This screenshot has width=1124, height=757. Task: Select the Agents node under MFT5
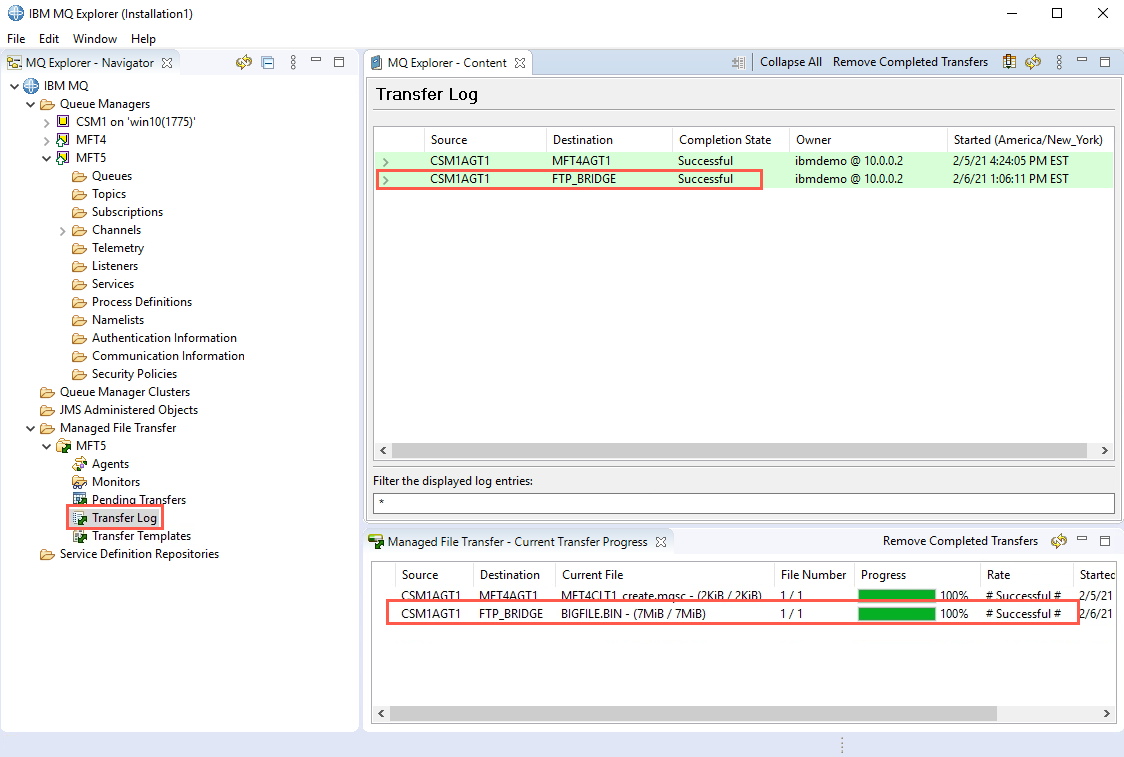point(110,464)
